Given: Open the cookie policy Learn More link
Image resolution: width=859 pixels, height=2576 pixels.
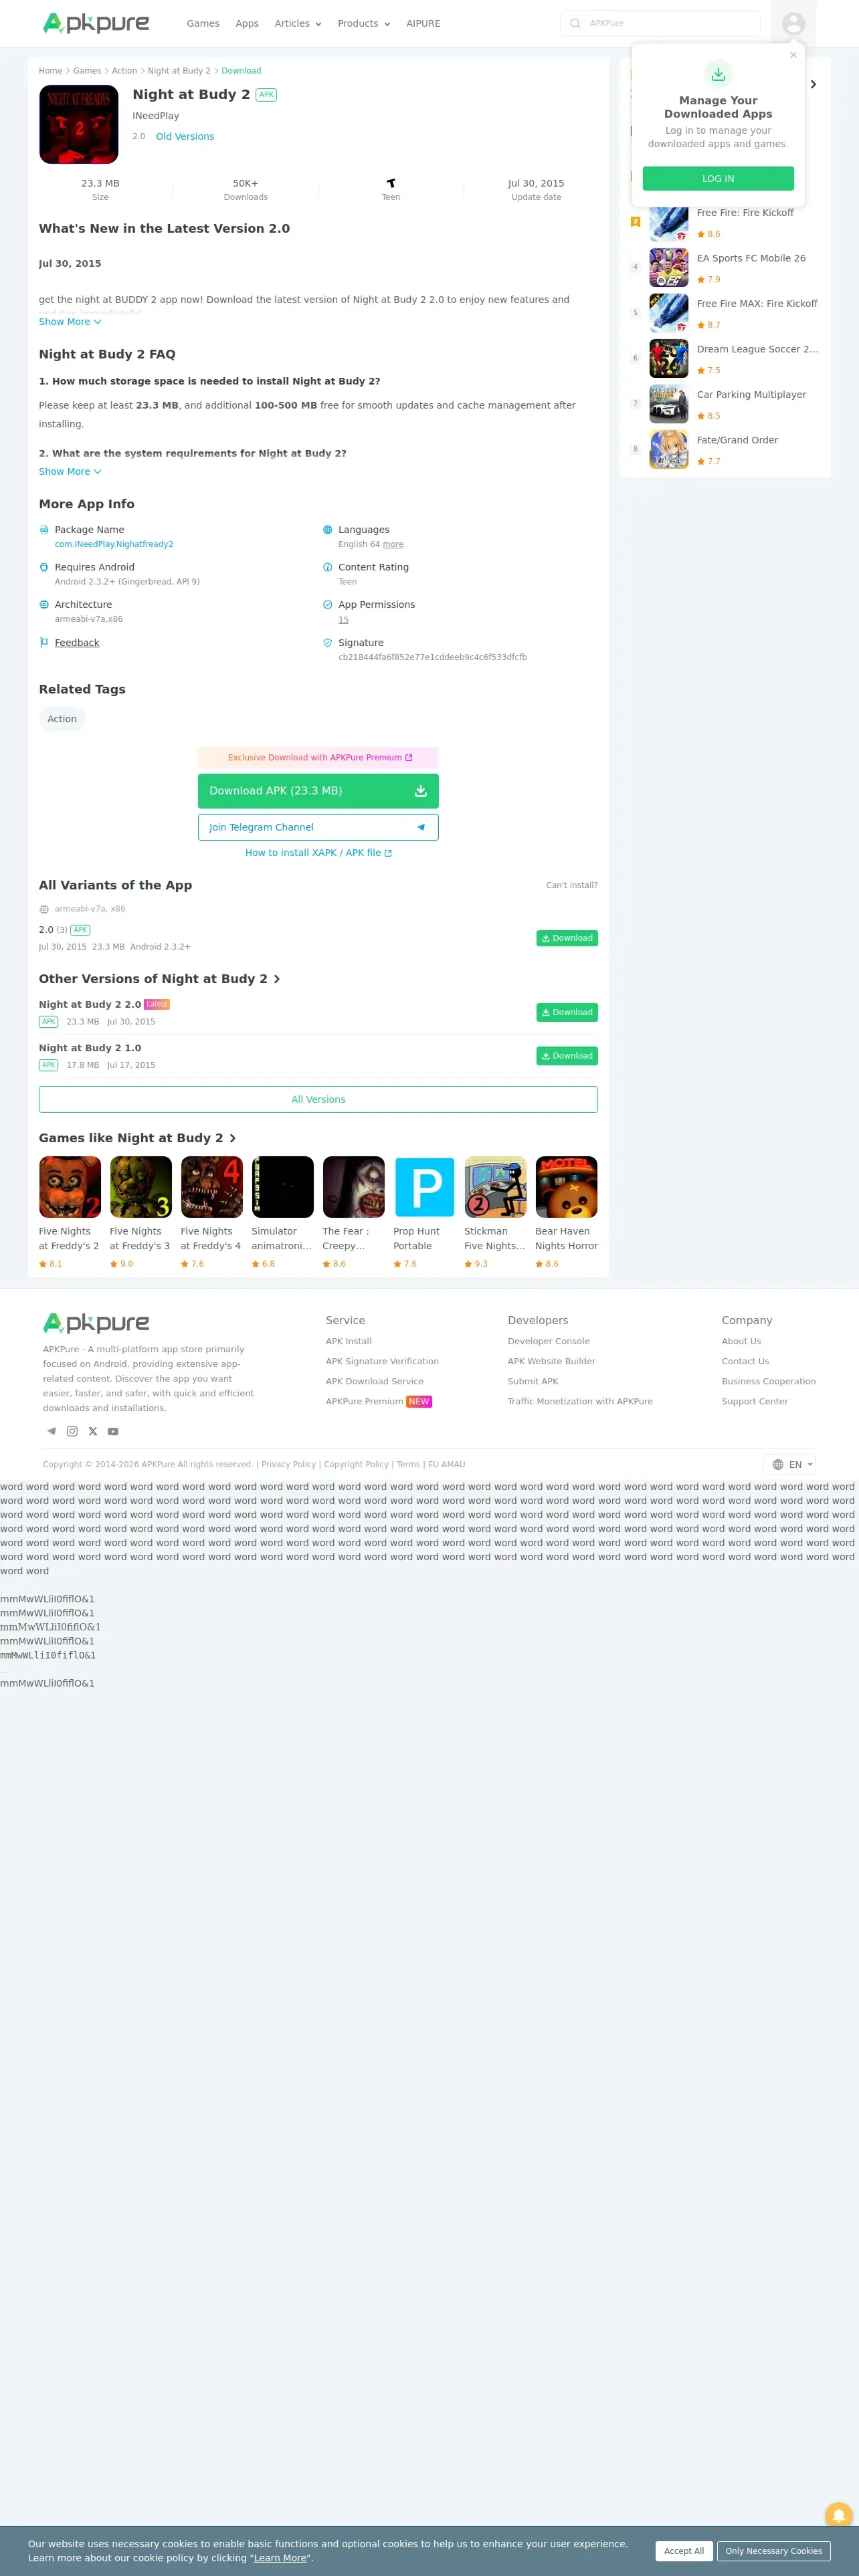Looking at the screenshot, I should tap(280, 2558).
